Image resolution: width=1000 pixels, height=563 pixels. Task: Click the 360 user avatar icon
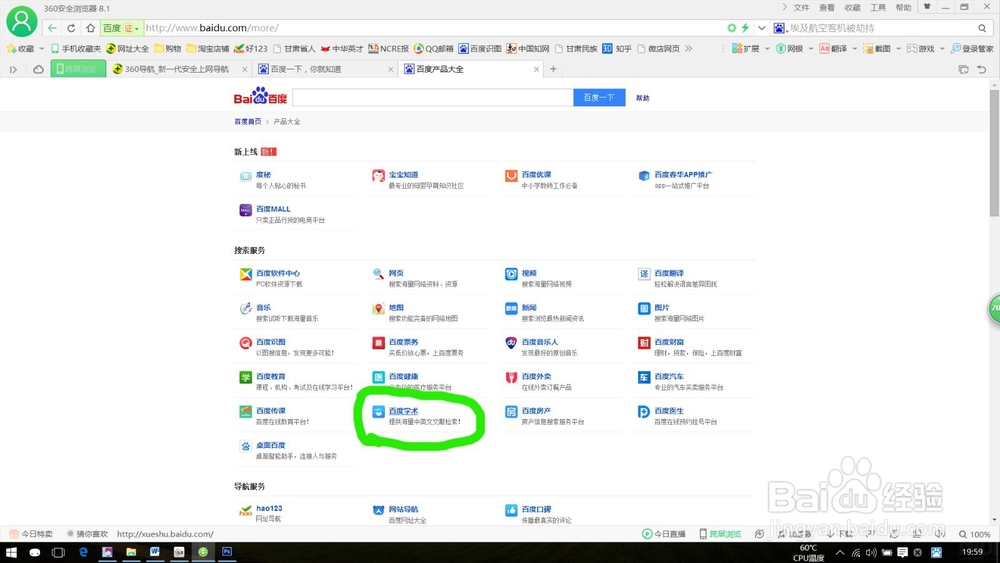pos(22,20)
